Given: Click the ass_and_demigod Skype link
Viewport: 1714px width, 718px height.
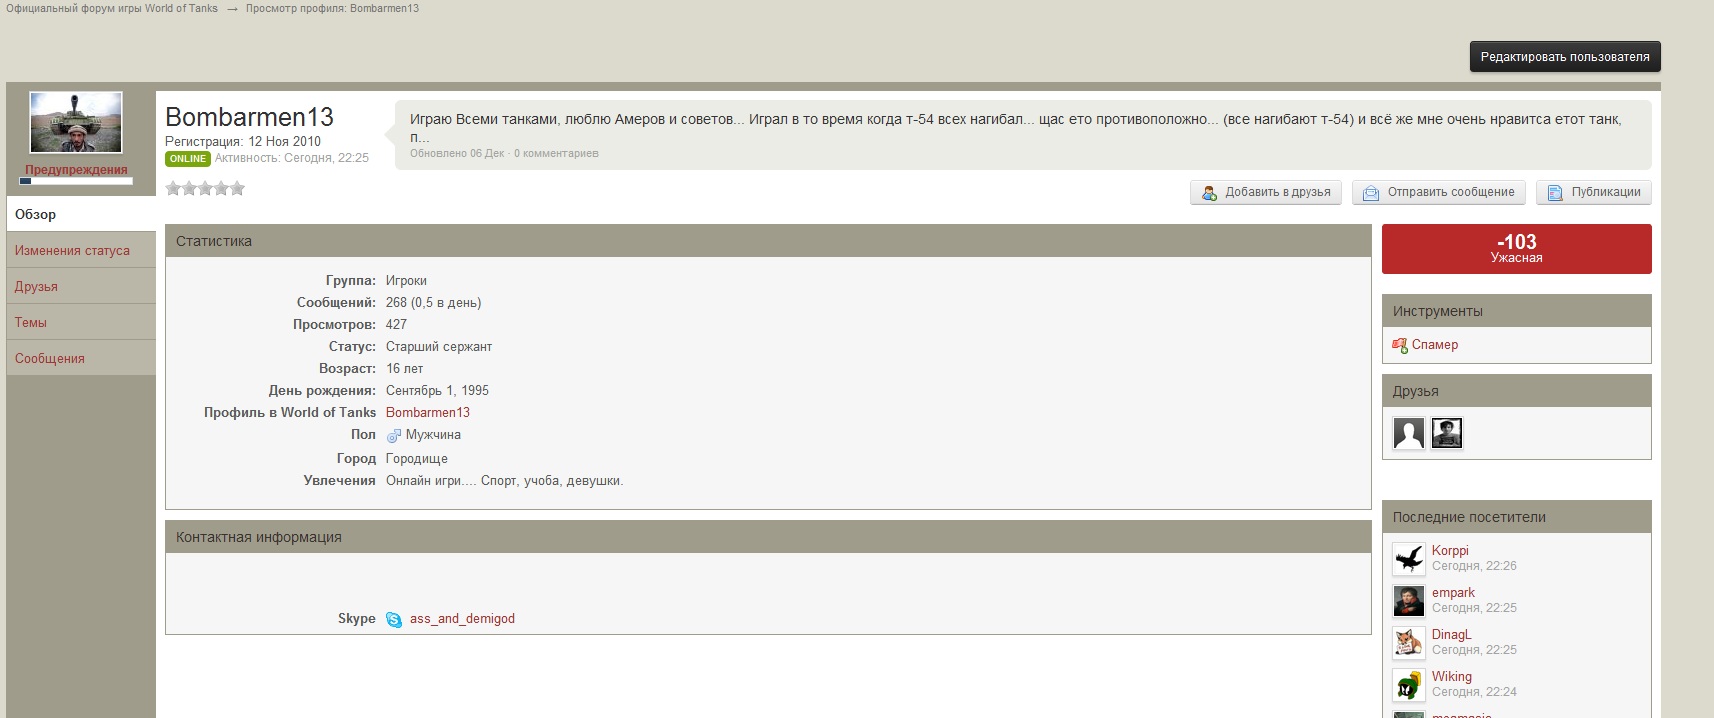Looking at the screenshot, I should (462, 619).
